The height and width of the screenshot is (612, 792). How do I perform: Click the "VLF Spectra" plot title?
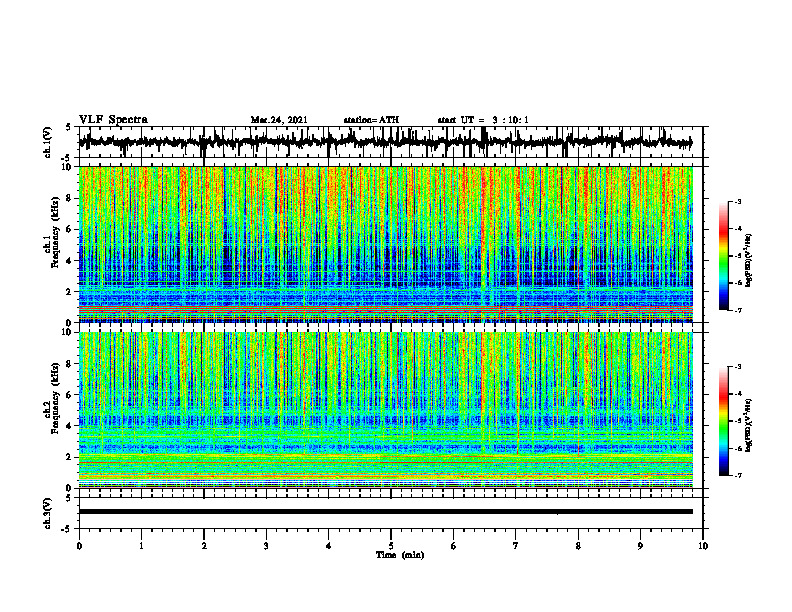113,120
